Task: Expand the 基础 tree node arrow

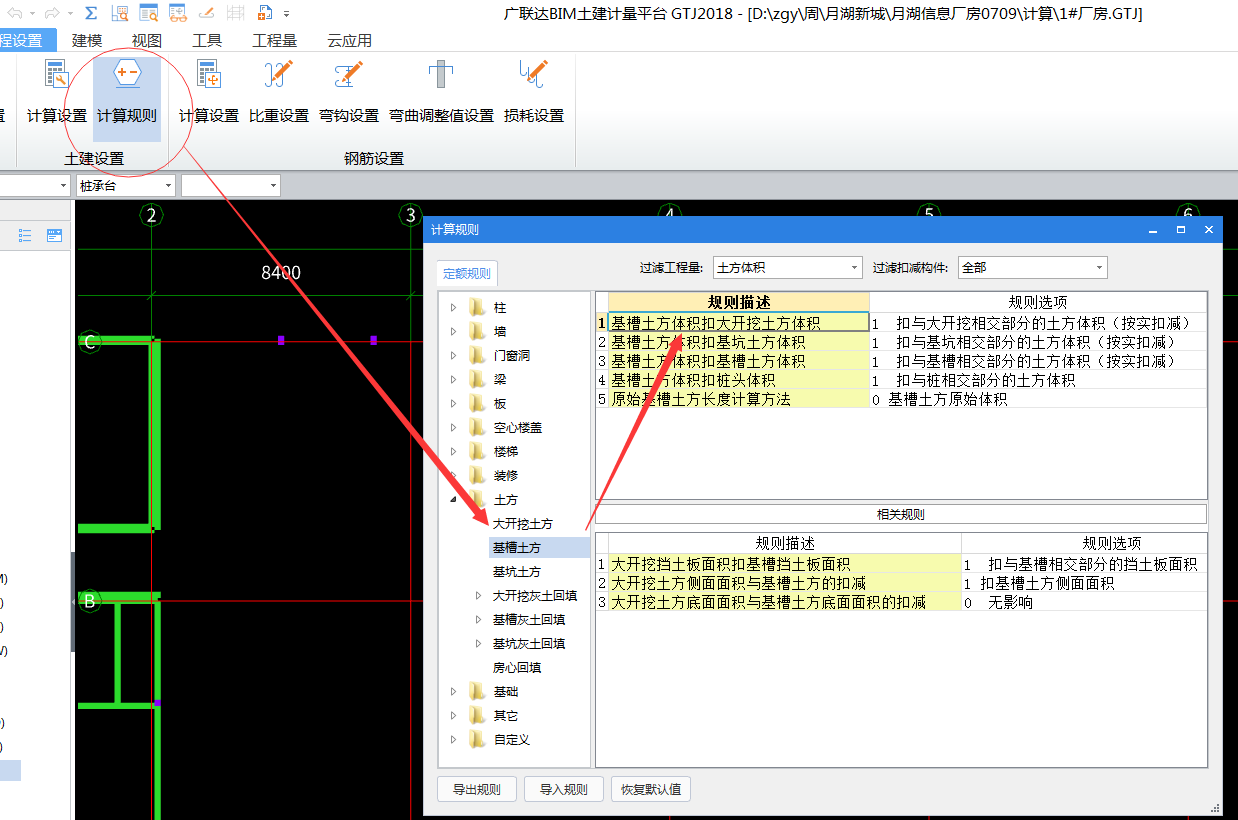Action: click(453, 691)
